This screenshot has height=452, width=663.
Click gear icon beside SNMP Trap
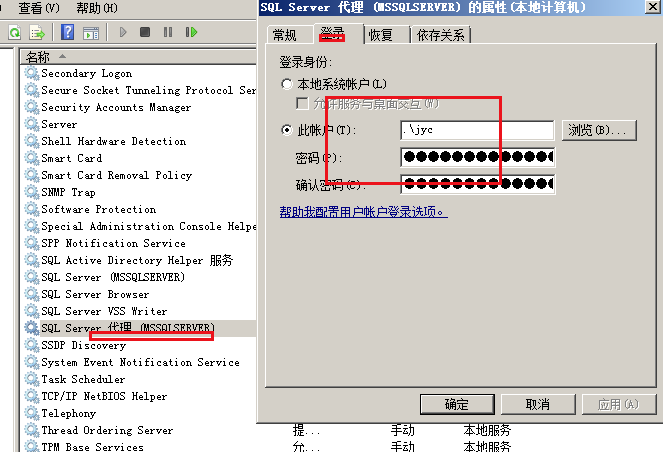tap(32, 192)
